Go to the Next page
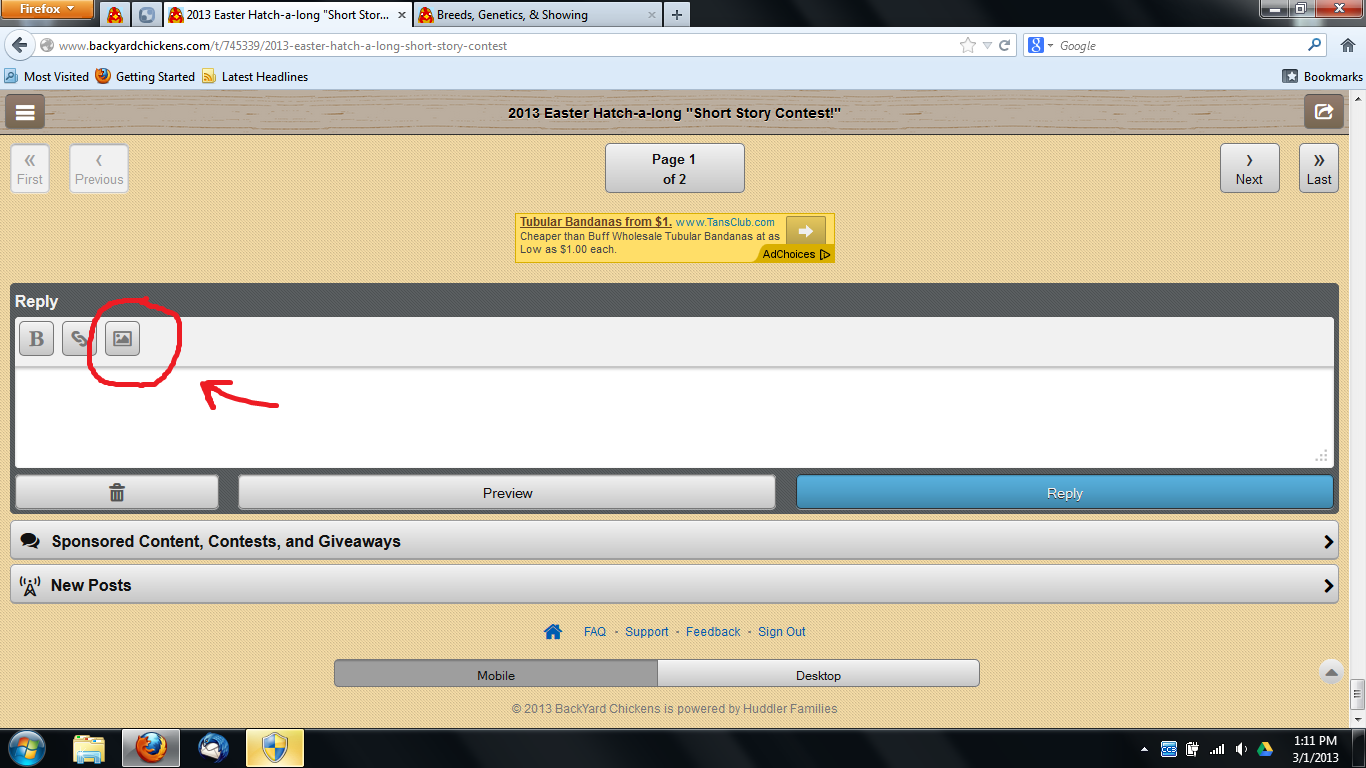 click(1249, 168)
